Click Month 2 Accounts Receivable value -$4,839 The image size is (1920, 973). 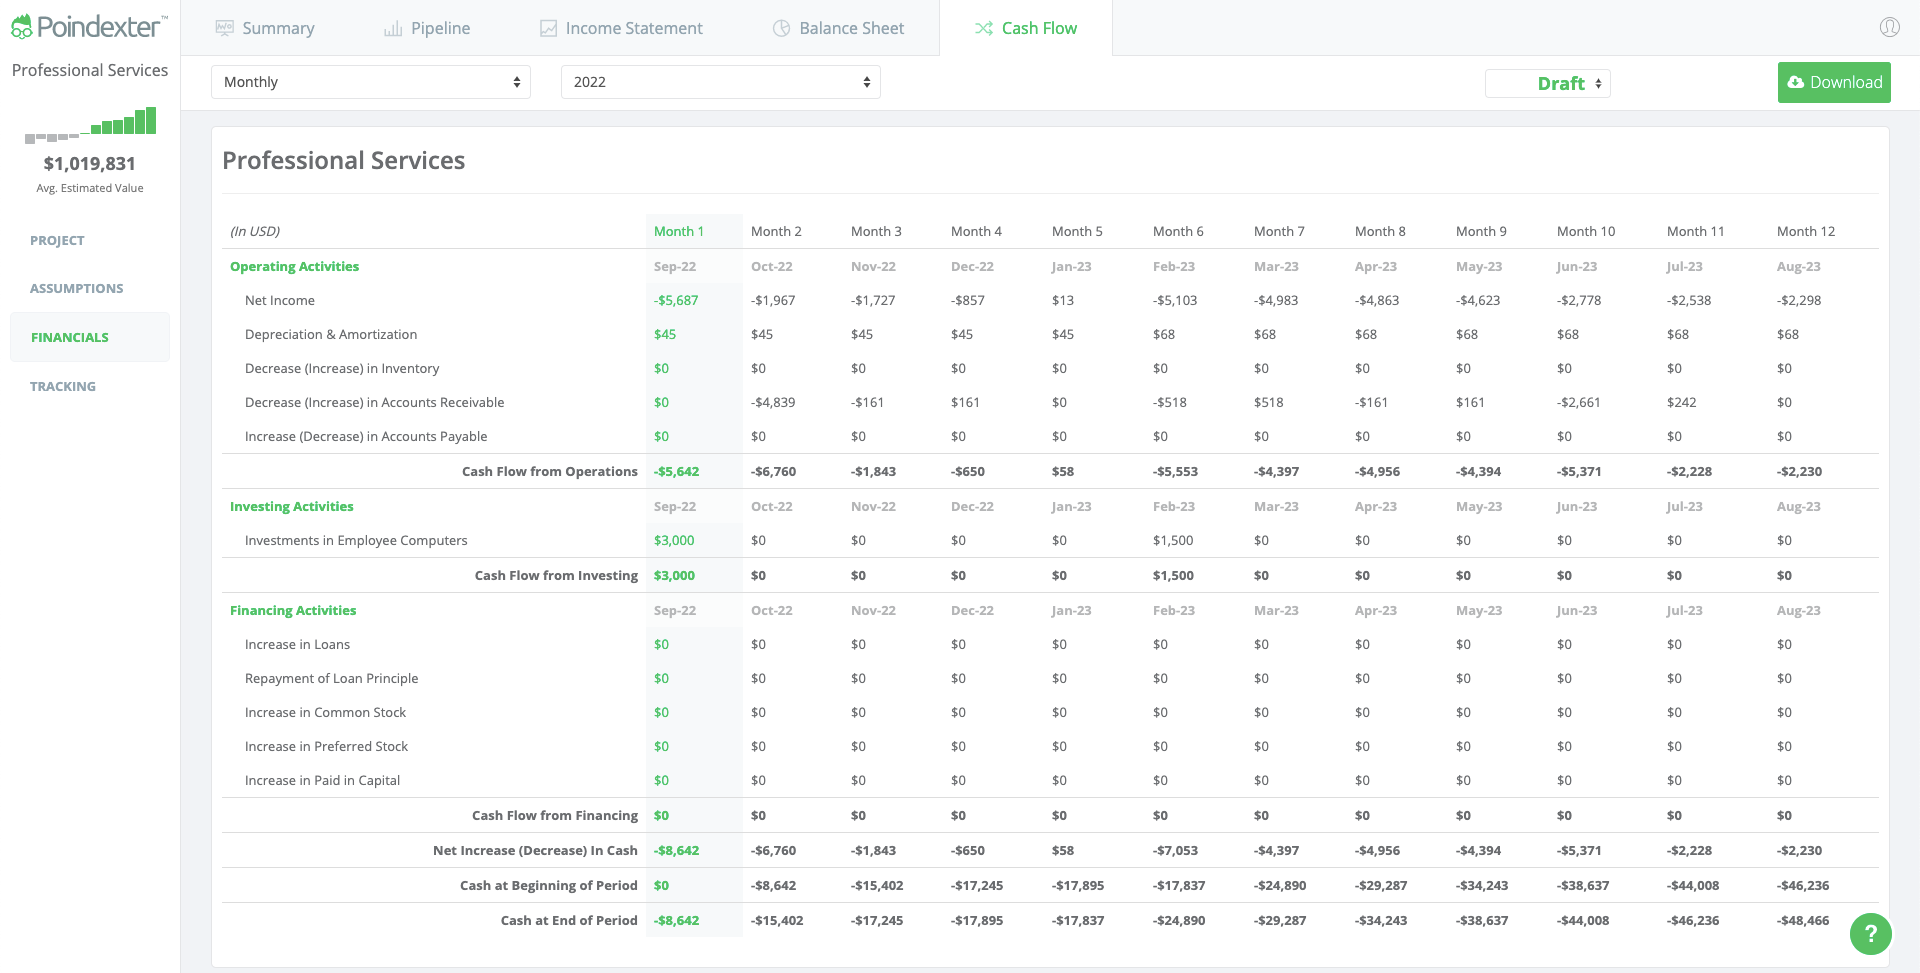click(773, 402)
